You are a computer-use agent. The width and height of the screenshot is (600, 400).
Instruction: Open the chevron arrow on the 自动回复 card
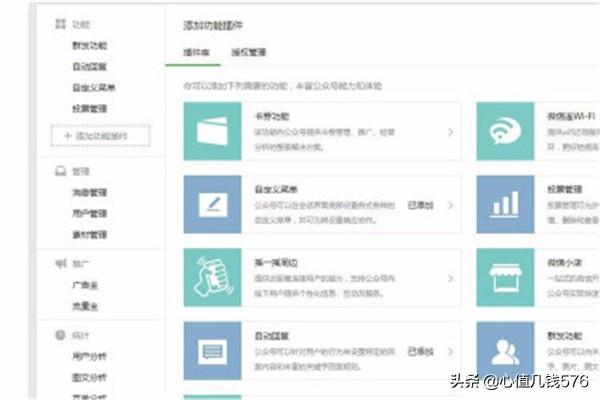(451, 351)
